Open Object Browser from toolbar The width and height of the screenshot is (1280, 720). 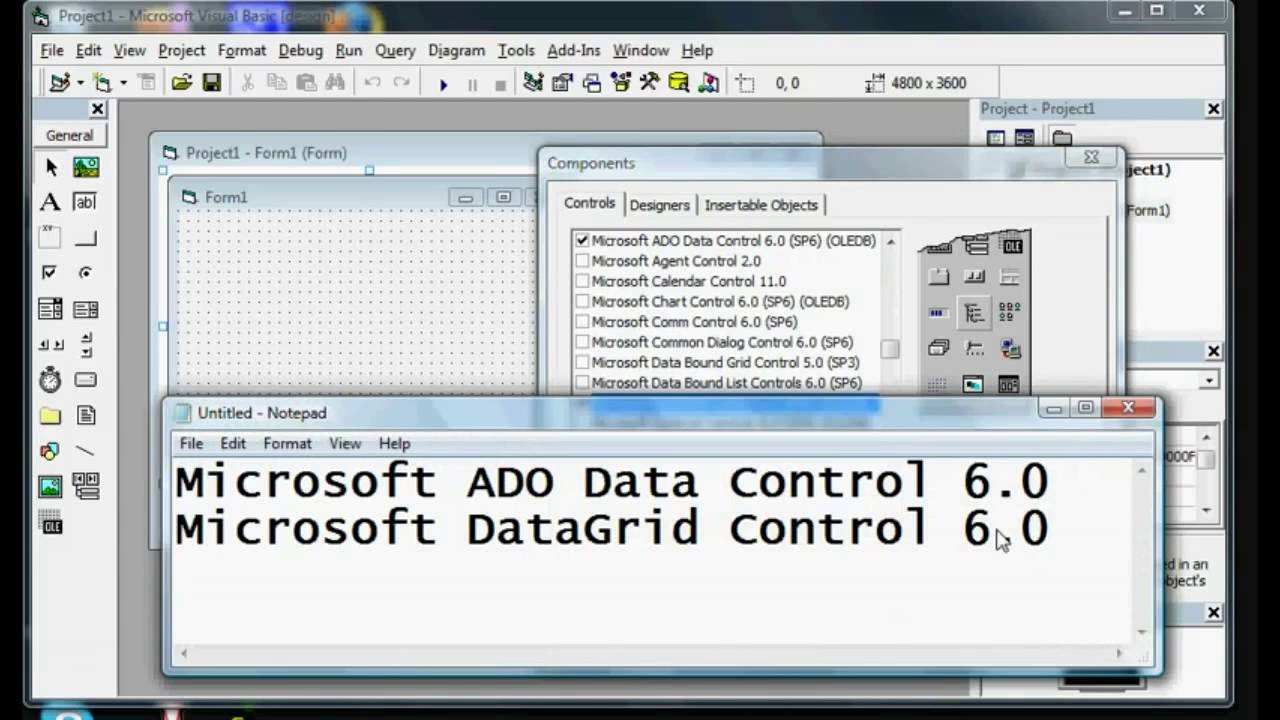pyautogui.click(x=621, y=83)
